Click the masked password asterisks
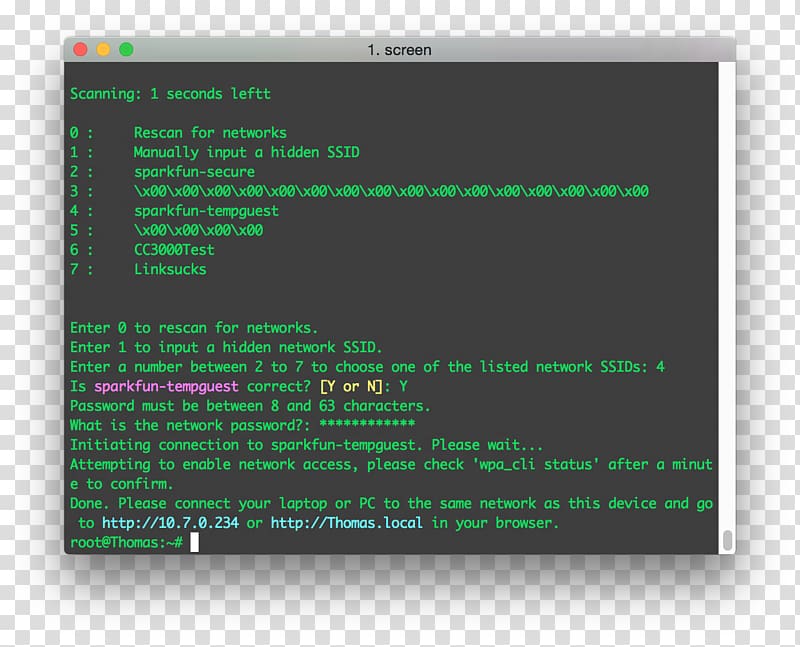 tap(367, 424)
